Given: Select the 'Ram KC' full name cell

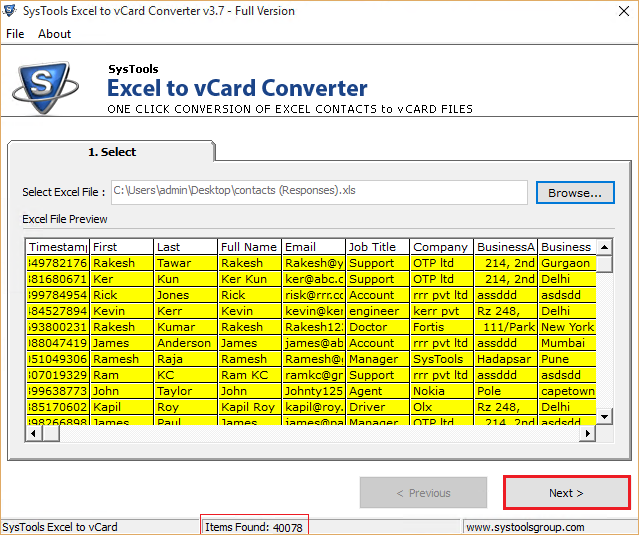Looking at the screenshot, I should 249,375.
